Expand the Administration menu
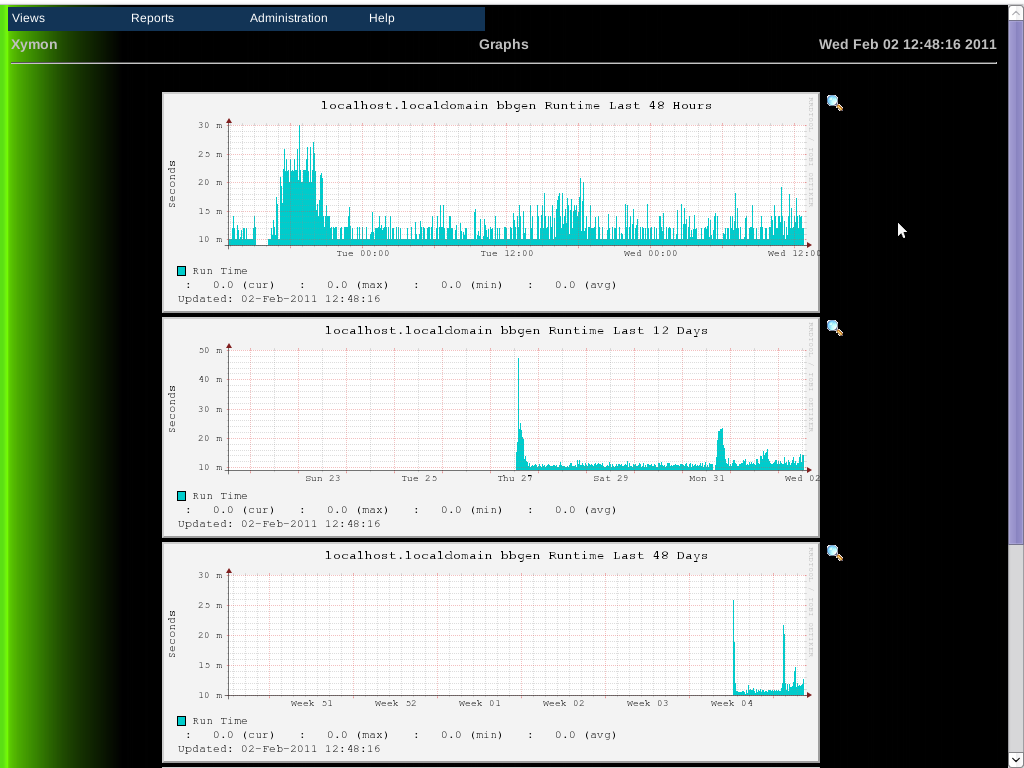 (x=288, y=18)
